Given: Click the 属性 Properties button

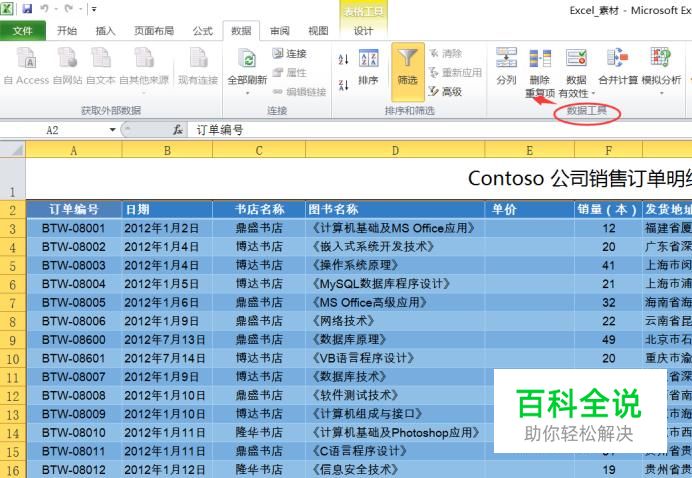Looking at the screenshot, I should (x=290, y=72).
